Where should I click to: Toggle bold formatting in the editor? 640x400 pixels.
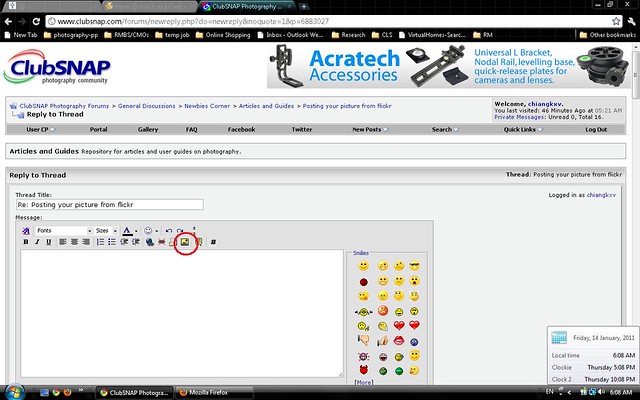point(26,242)
